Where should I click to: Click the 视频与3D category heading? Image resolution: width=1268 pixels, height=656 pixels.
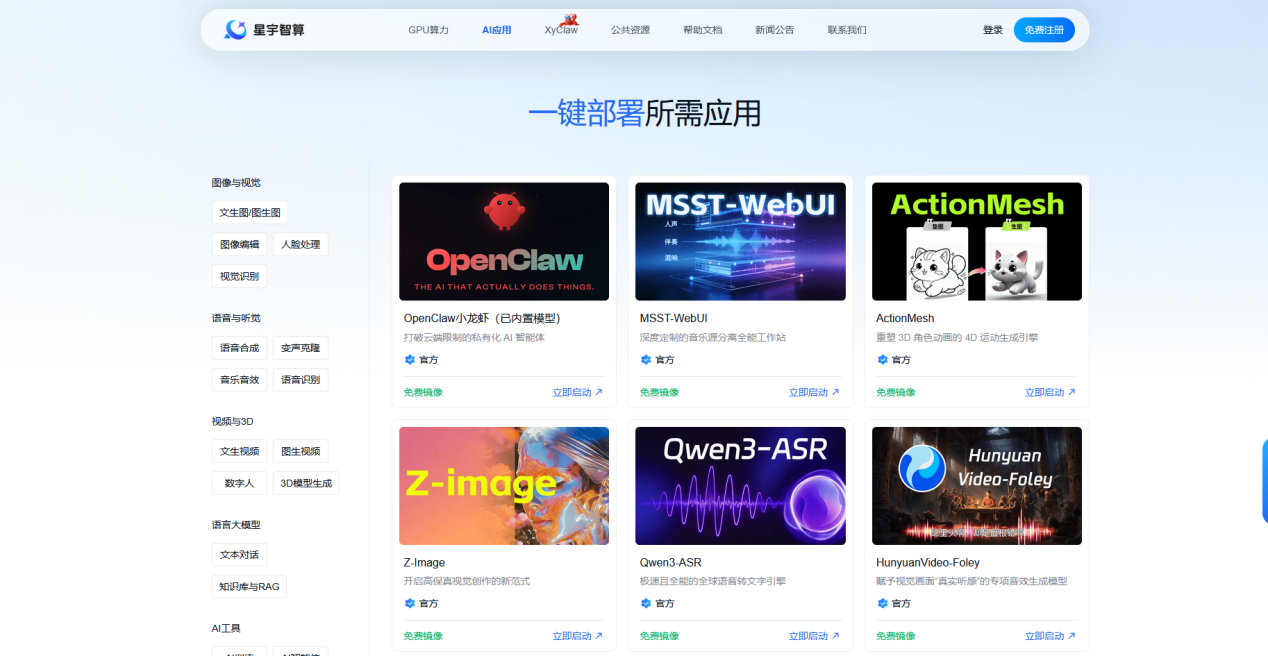pyautogui.click(x=233, y=422)
